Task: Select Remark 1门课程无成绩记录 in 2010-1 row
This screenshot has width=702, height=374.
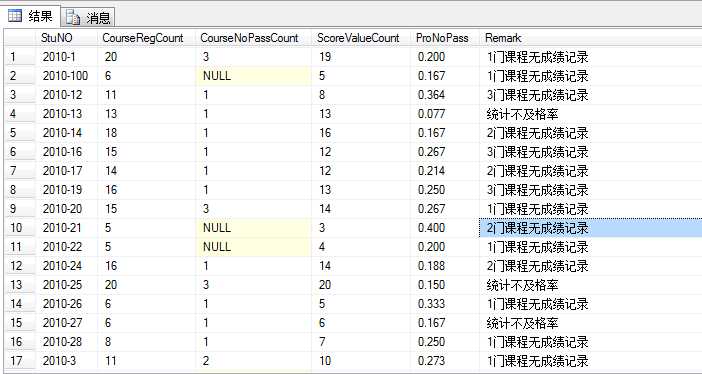Action: point(591,57)
